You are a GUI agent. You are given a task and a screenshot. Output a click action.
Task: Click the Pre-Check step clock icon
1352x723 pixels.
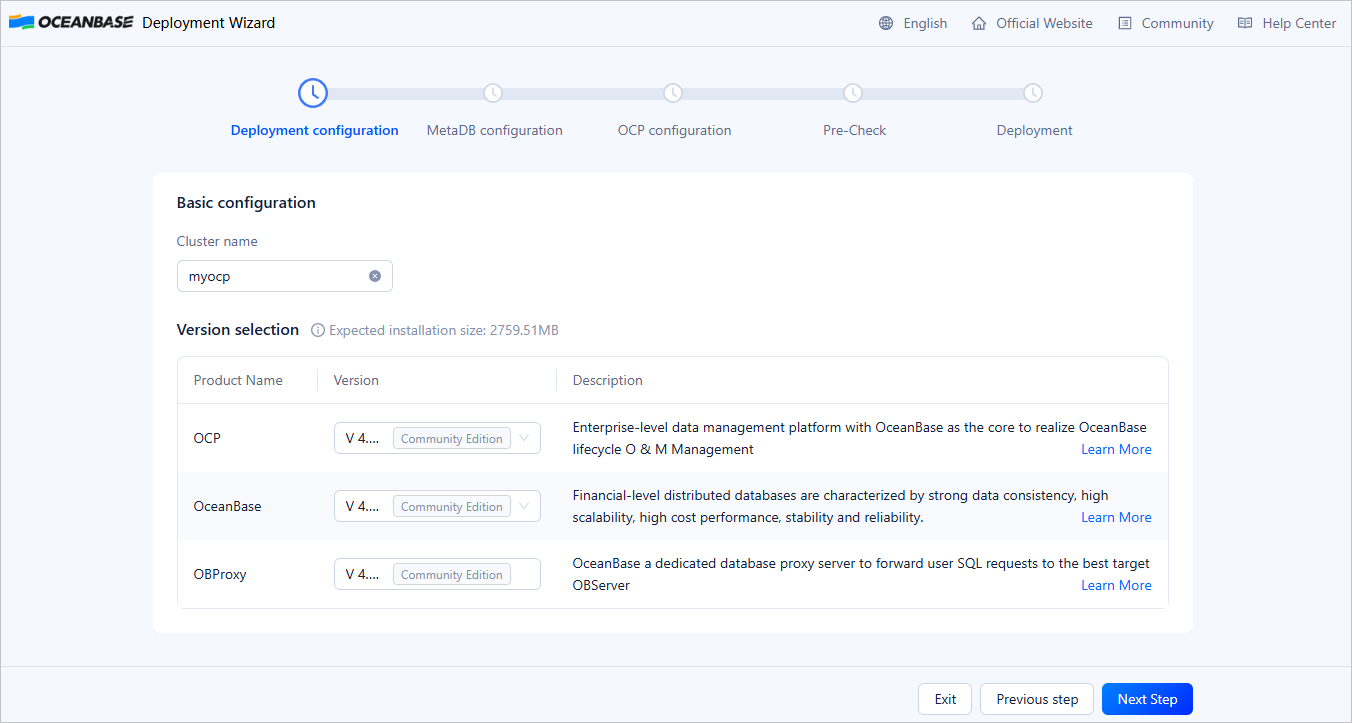(853, 92)
